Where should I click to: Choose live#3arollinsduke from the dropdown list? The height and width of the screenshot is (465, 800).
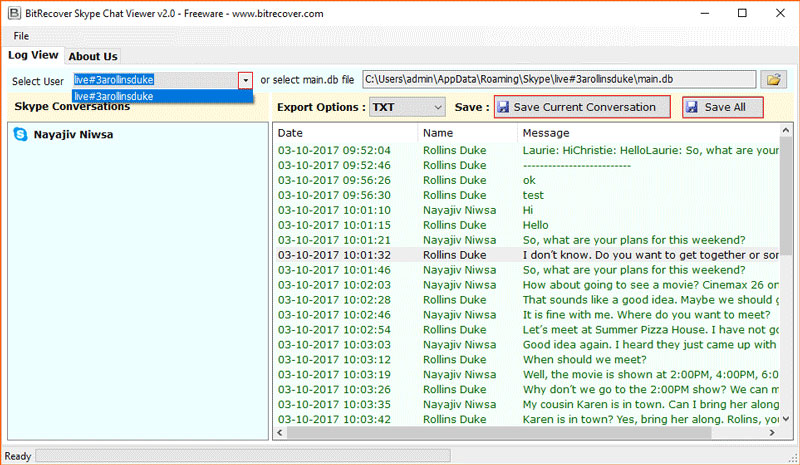click(162, 96)
